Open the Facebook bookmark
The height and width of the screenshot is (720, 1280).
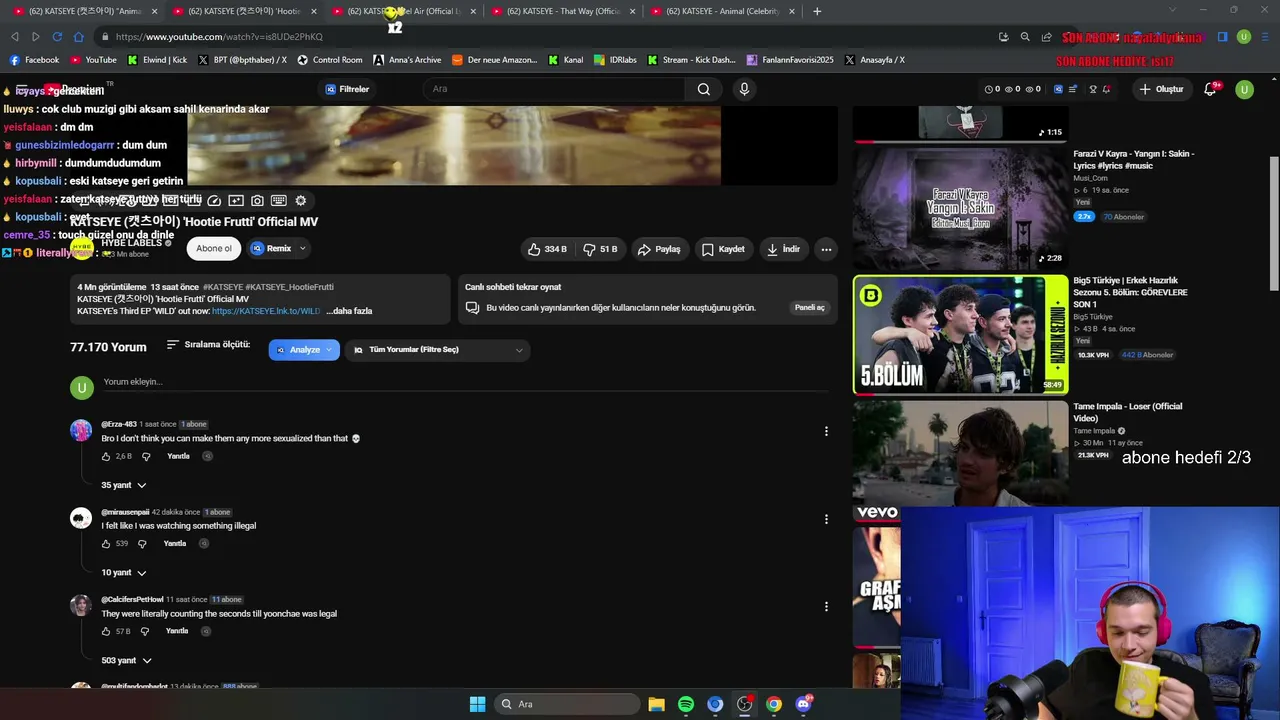coord(33,60)
